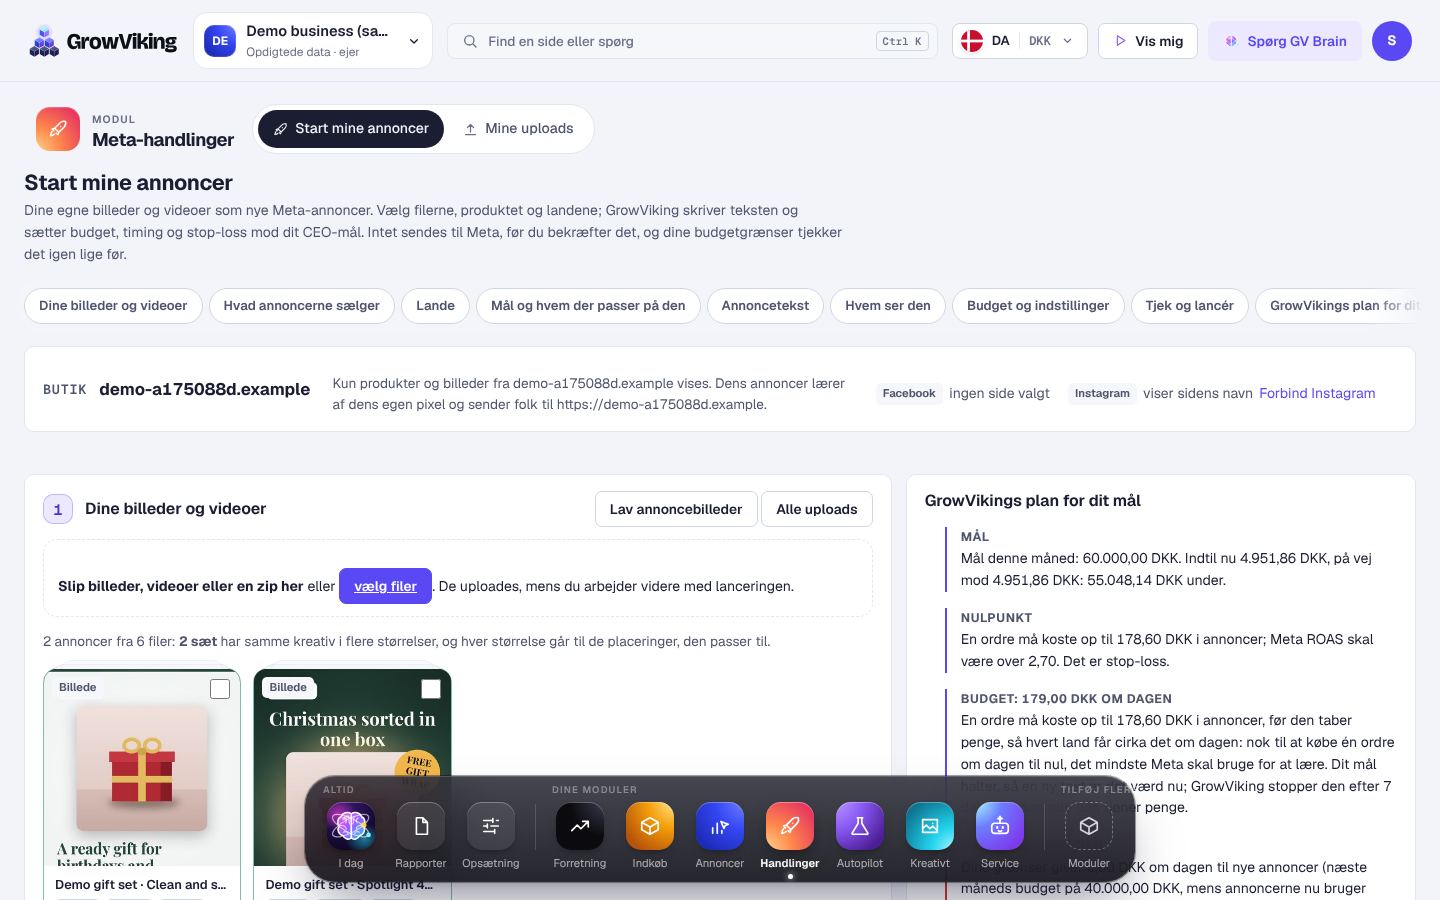Open Opsætning settings icon

point(491,826)
